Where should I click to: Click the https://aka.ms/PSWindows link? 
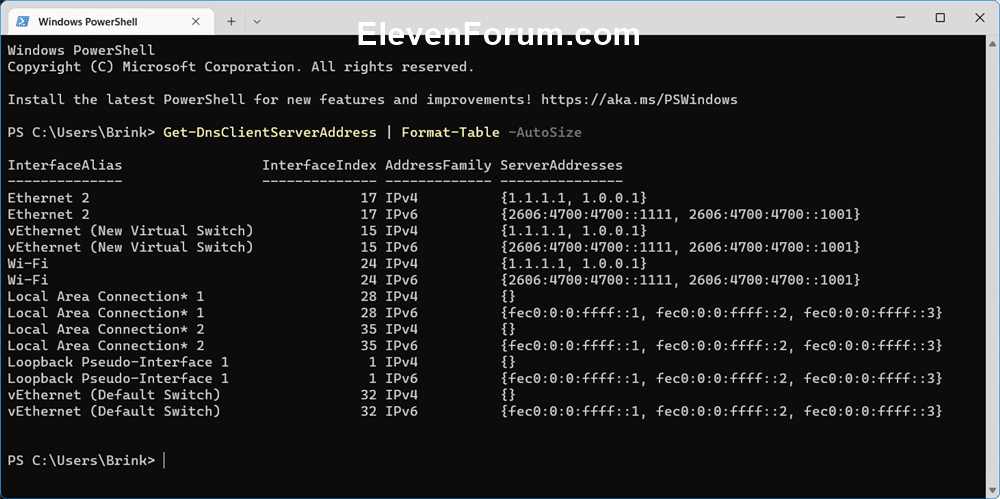(x=639, y=100)
